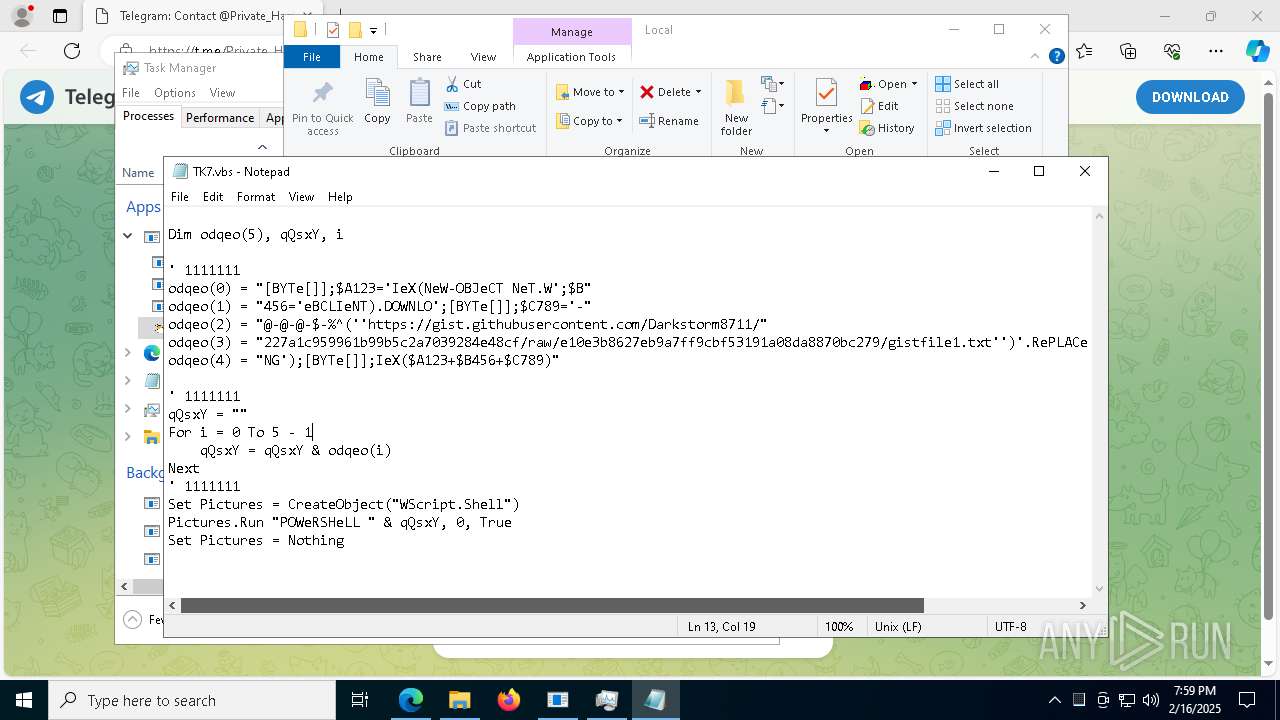
Task: Expand the Properties dropdown arrow
Action: coord(826,131)
